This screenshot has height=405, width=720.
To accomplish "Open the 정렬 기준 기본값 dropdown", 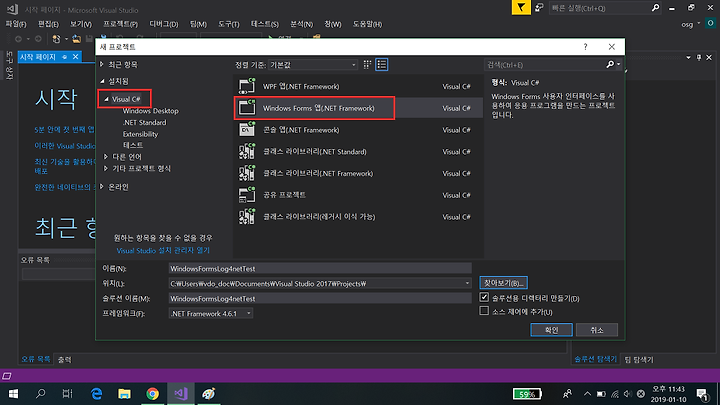I will 313,65.
